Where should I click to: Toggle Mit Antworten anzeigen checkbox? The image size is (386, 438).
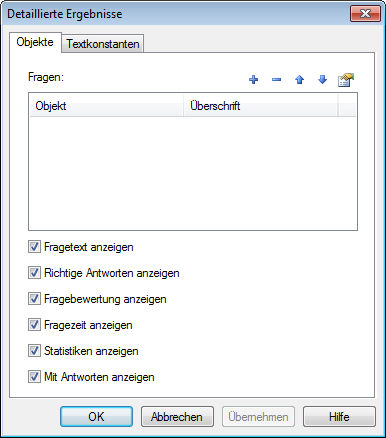tap(34, 377)
